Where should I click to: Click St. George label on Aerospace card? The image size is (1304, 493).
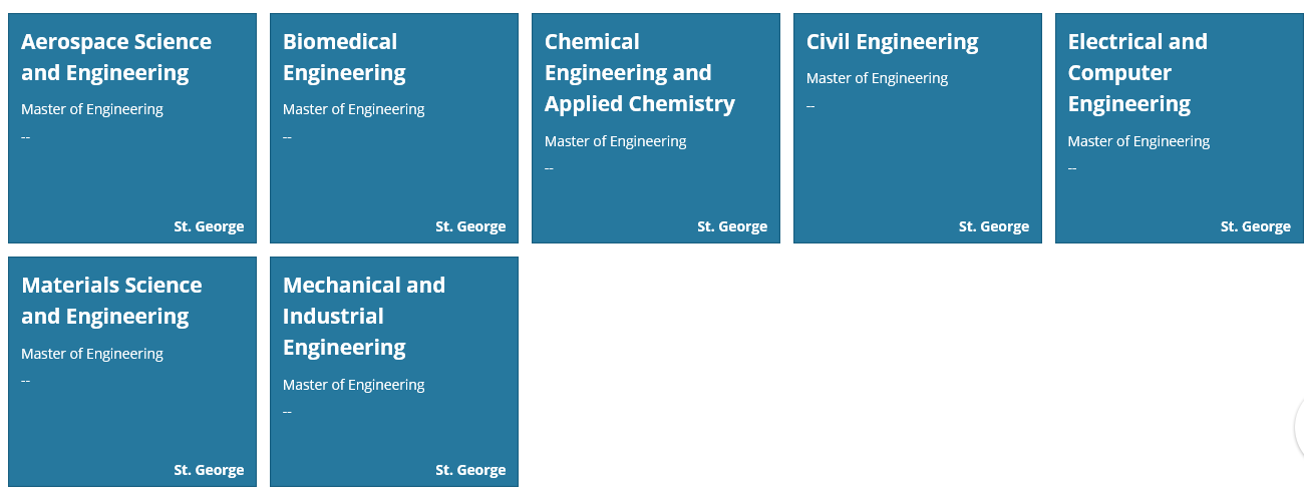(209, 226)
